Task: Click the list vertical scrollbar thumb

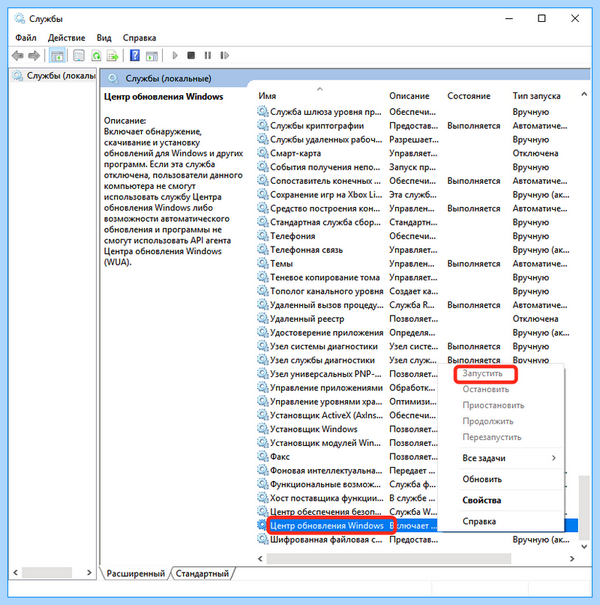Action: (584, 507)
